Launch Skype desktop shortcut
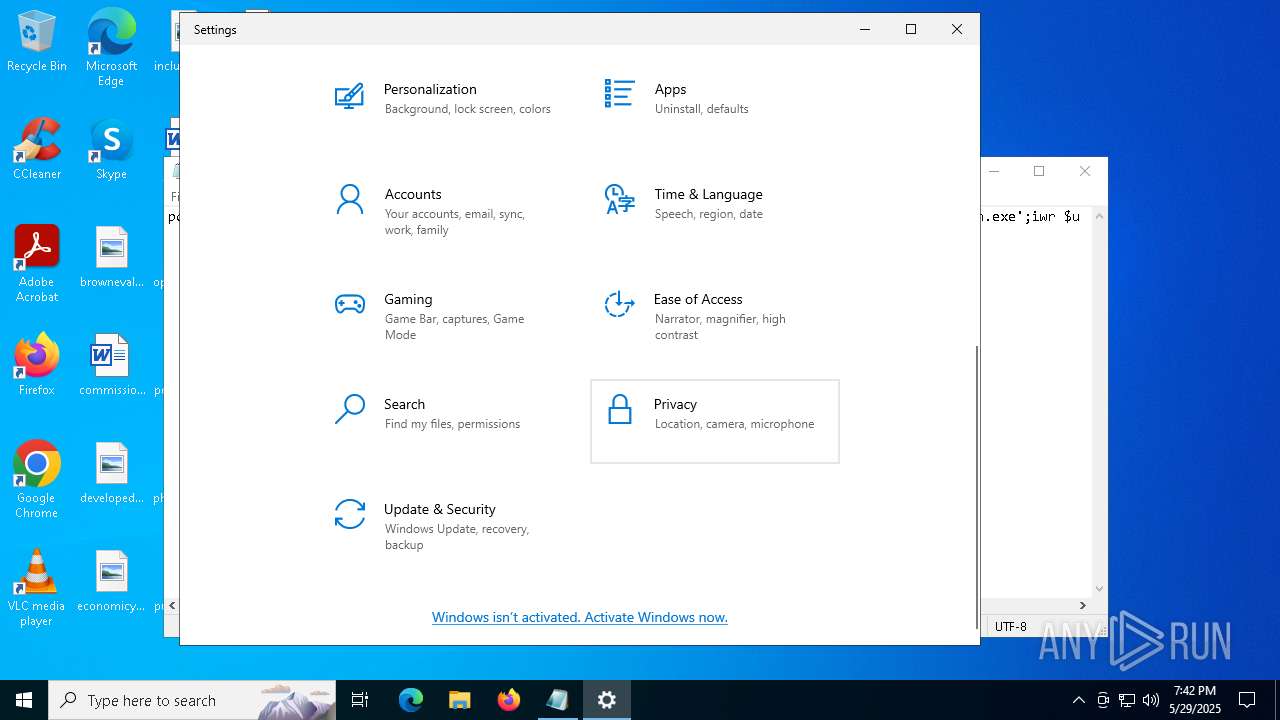 111,149
